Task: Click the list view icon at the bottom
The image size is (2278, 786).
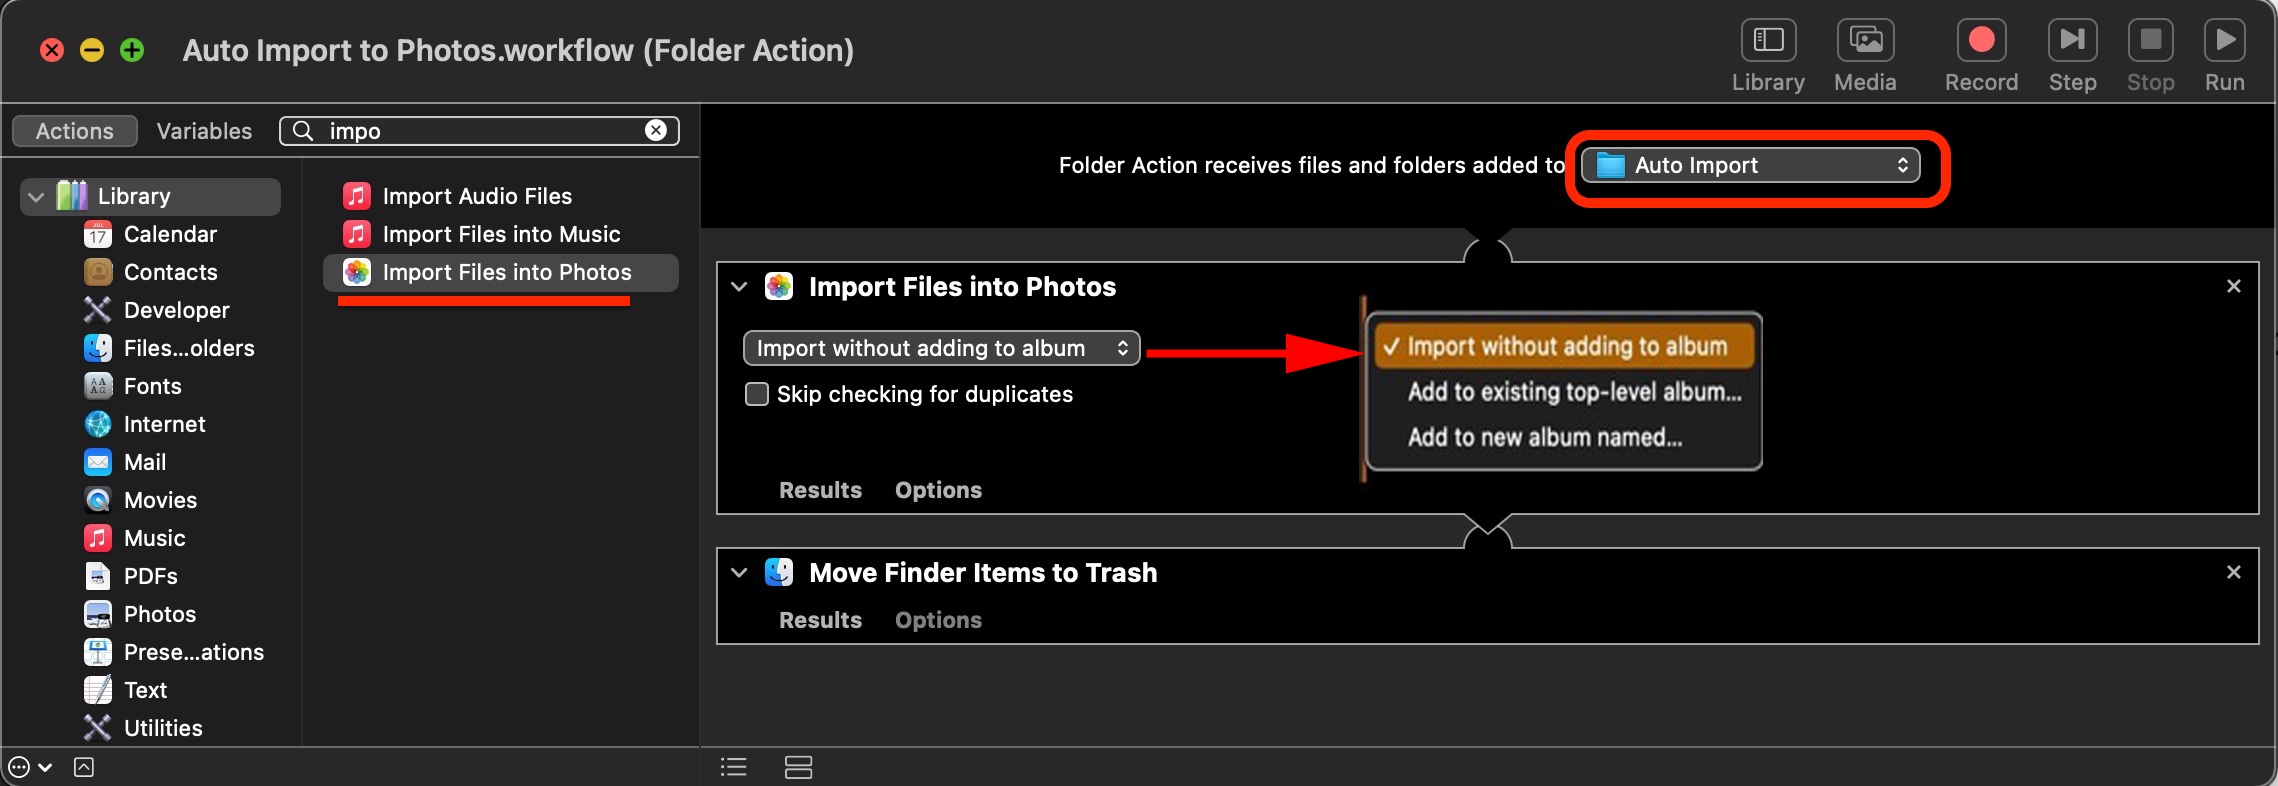Action: point(732,766)
